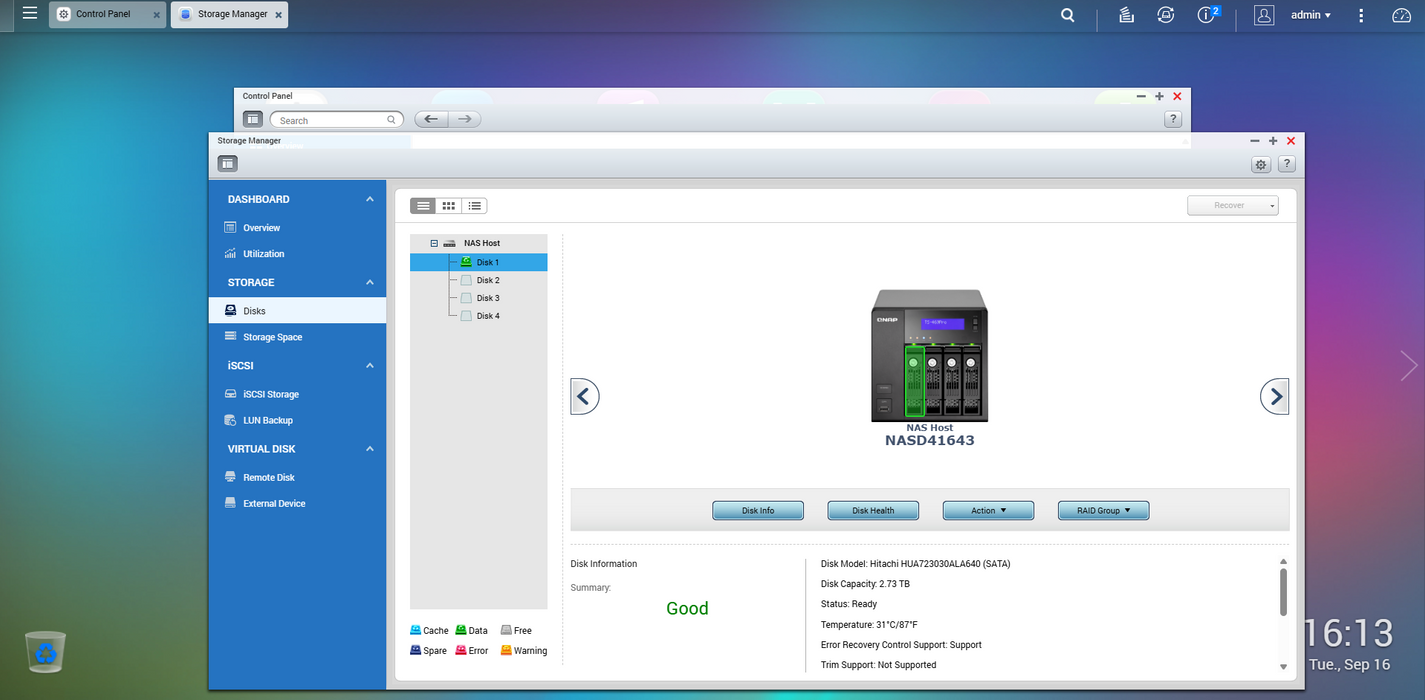Switch to the single-column list view
1425x700 pixels.
(423, 205)
